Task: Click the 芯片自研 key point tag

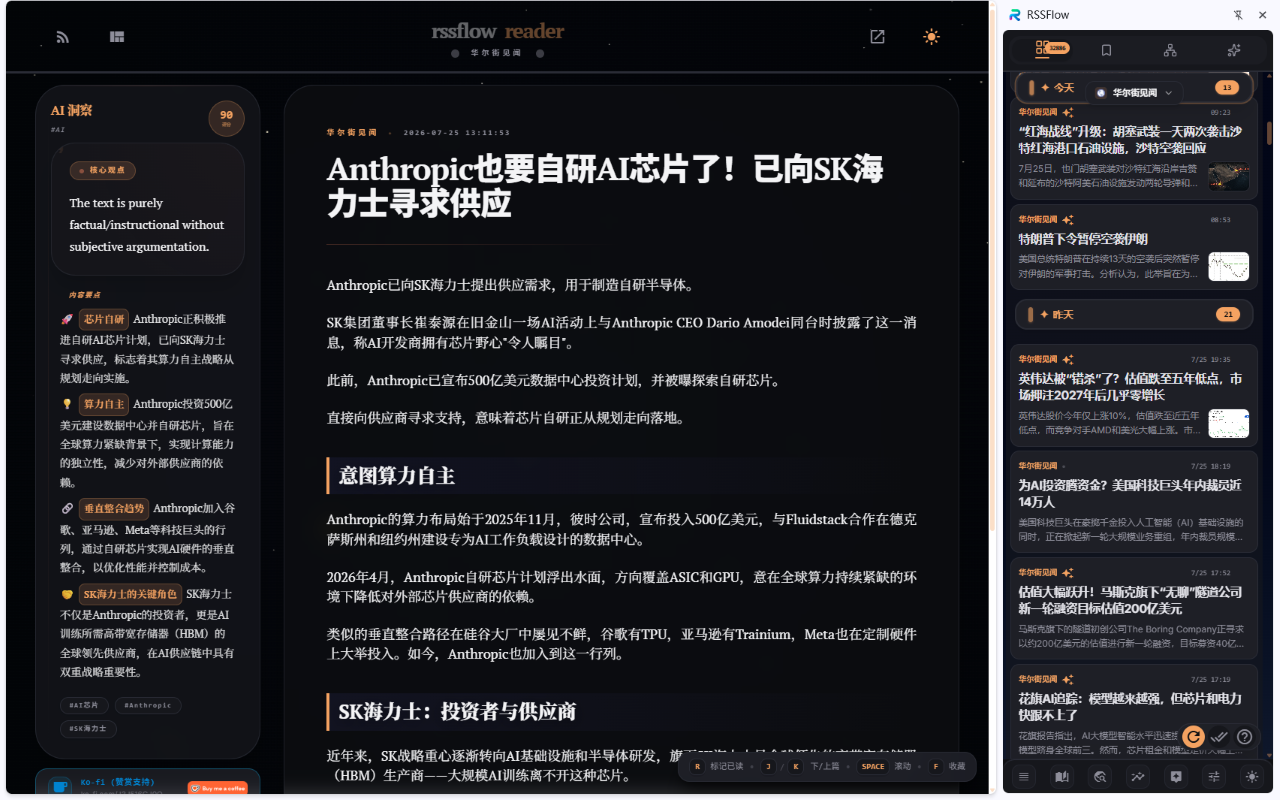Action: pyautogui.click(x=104, y=319)
